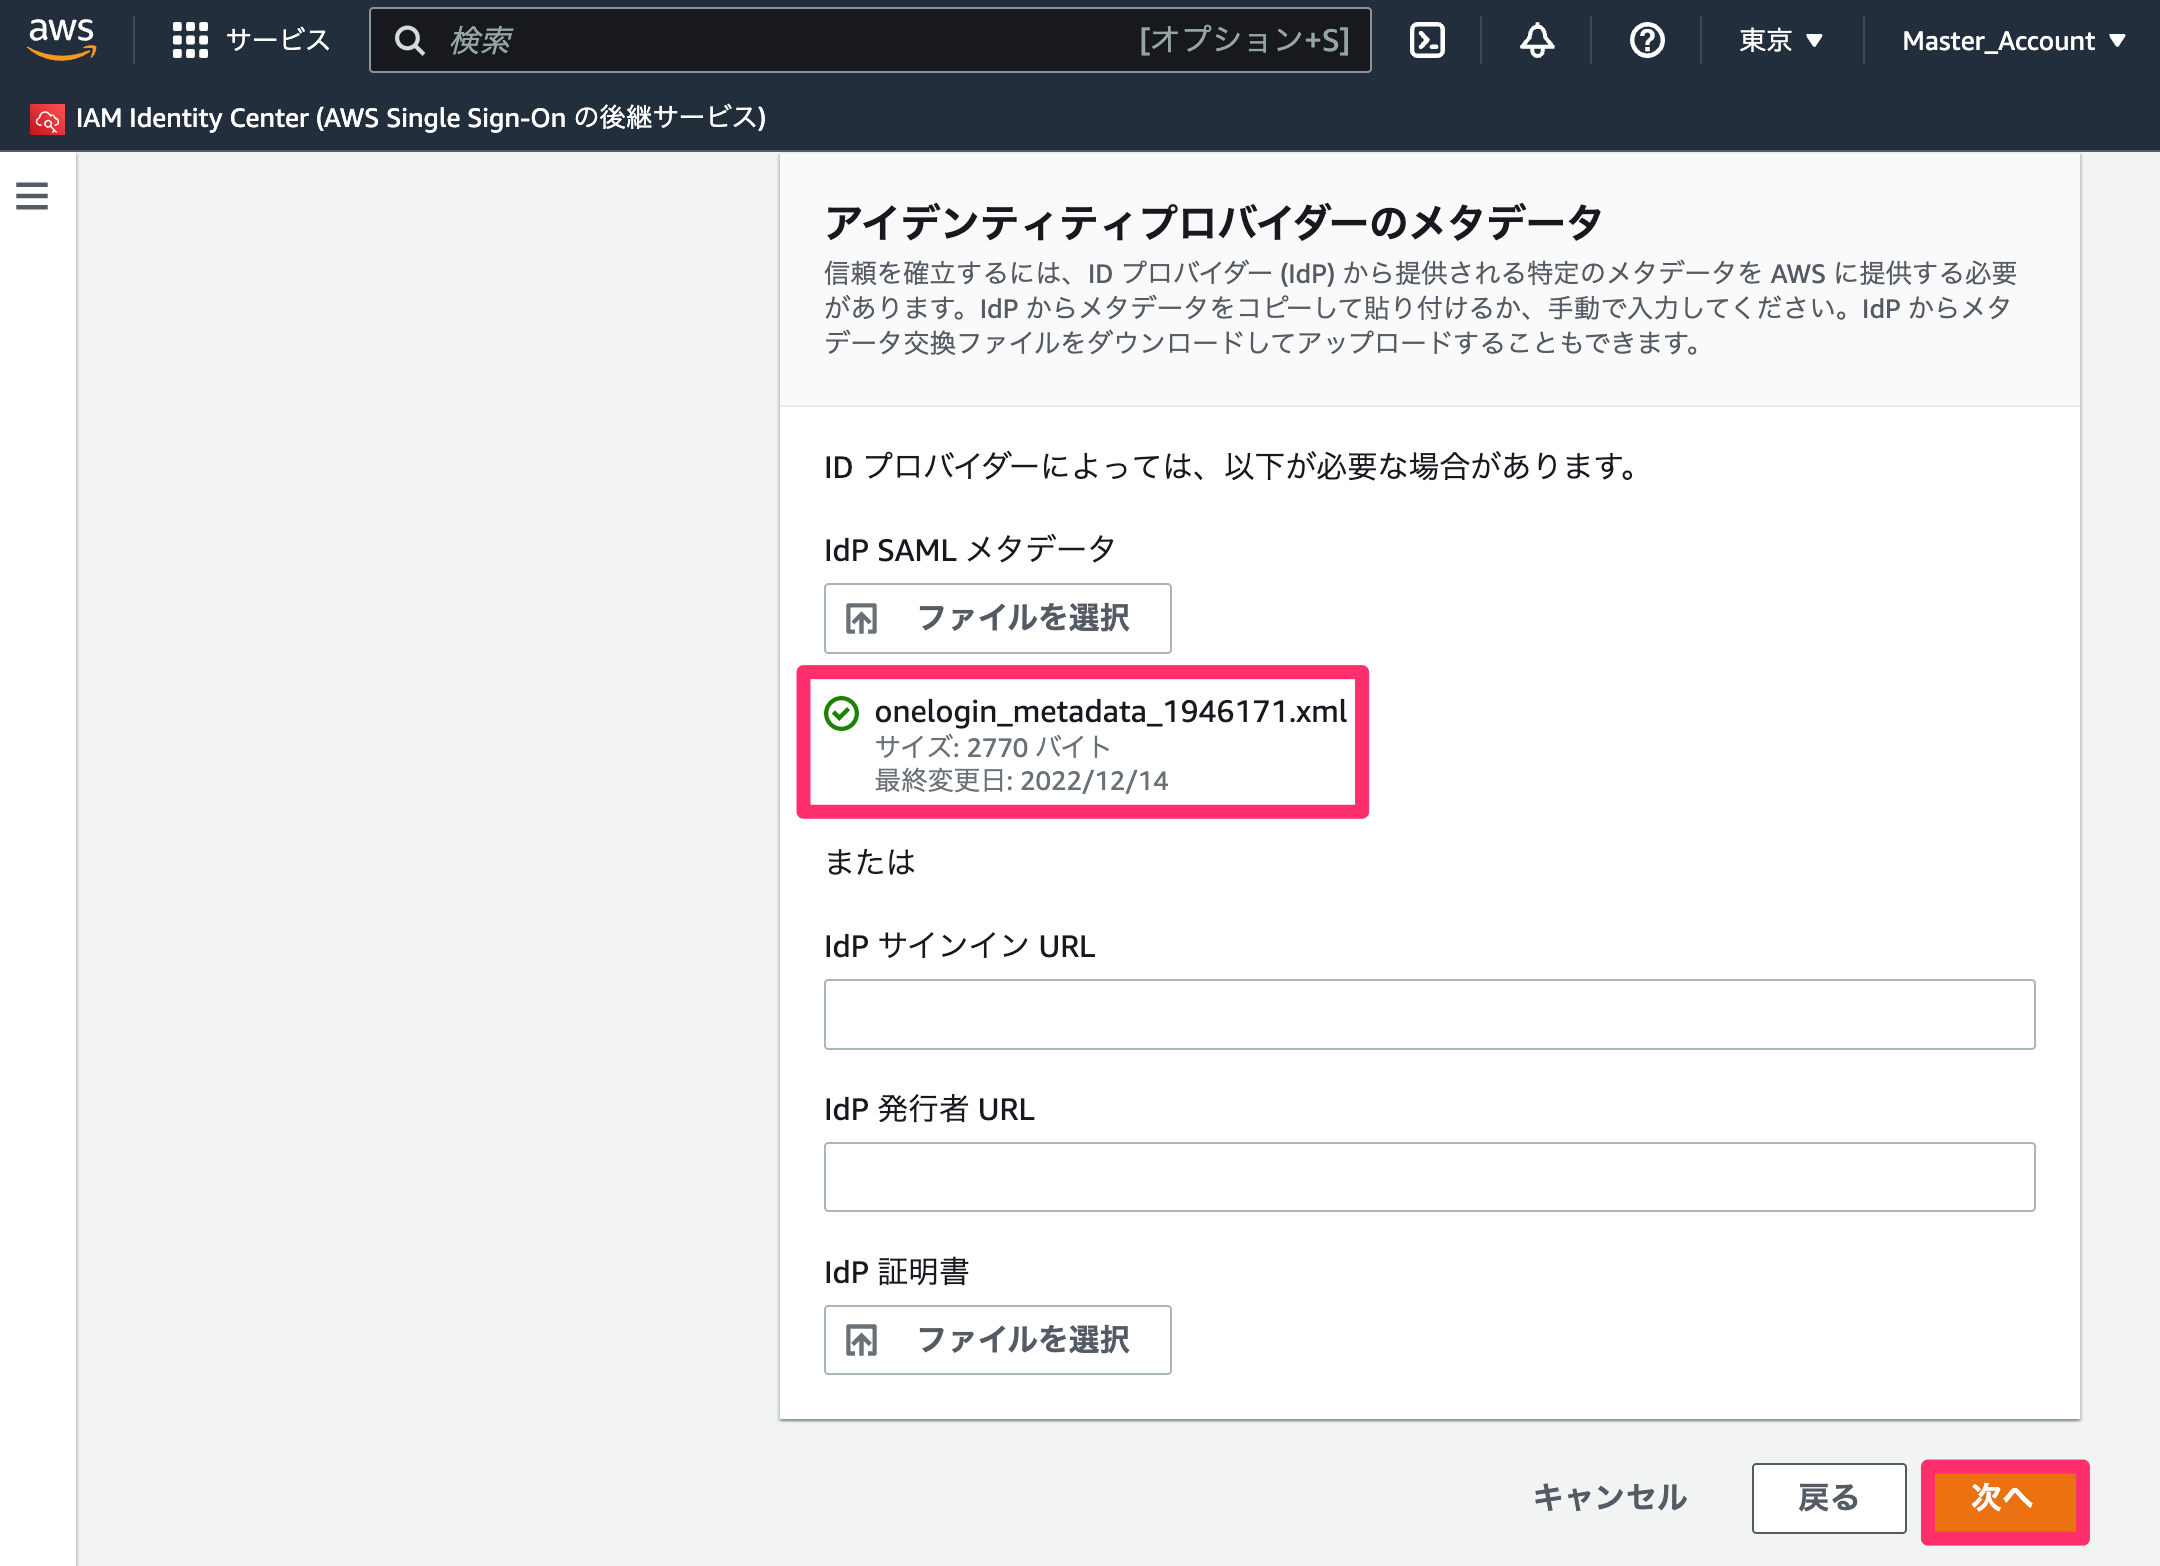
Task: Click 戻る to go back
Action: (1828, 1498)
